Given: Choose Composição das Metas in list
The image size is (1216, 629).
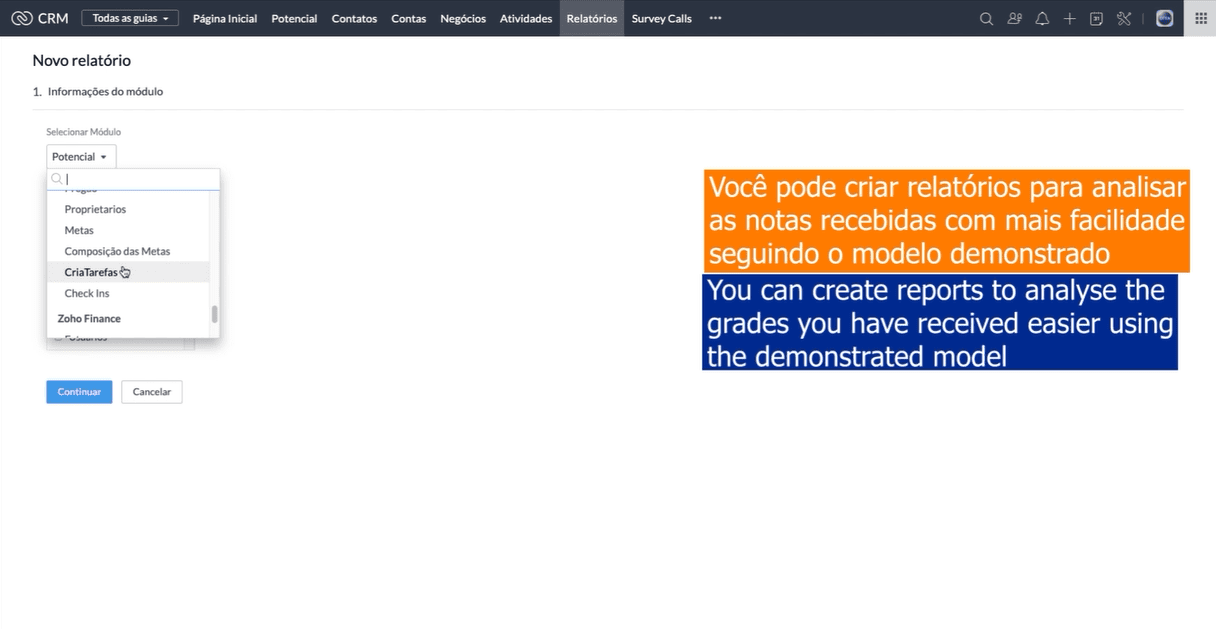Looking at the screenshot, I should coord(117,251).
